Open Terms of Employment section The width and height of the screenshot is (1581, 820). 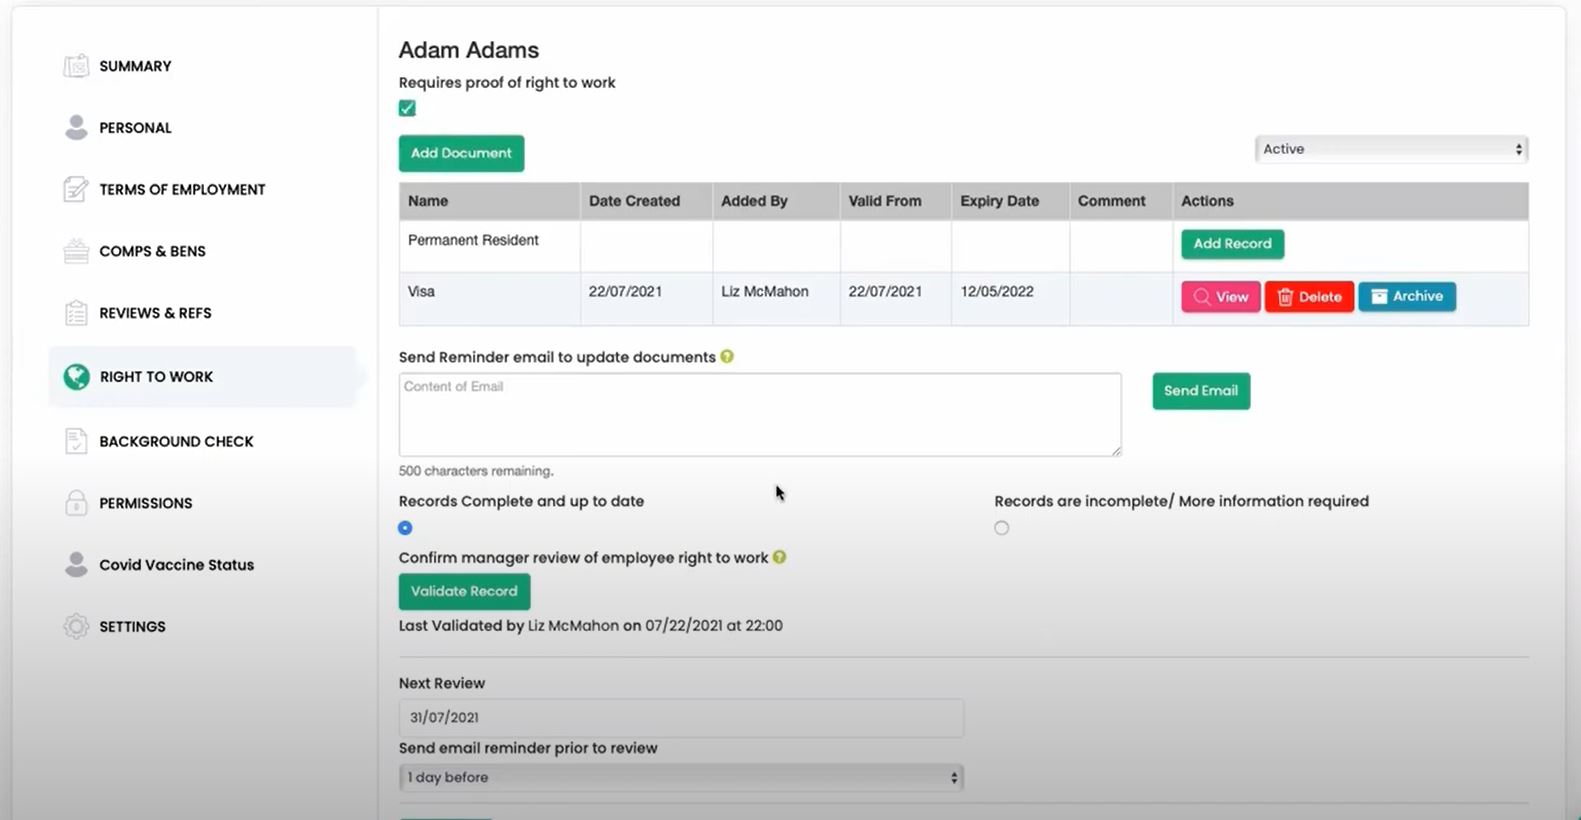point(182,189)
